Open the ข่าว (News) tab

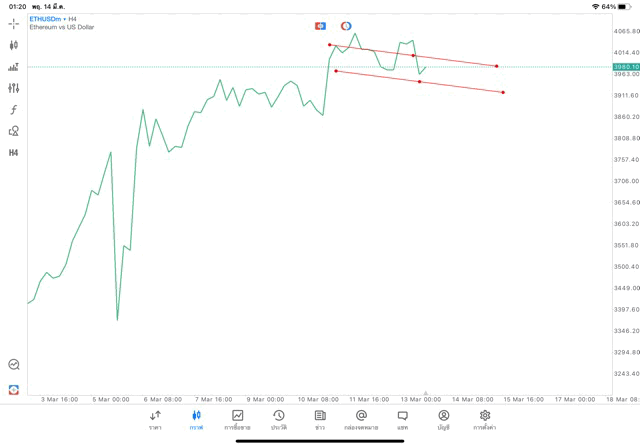point(320,419)
